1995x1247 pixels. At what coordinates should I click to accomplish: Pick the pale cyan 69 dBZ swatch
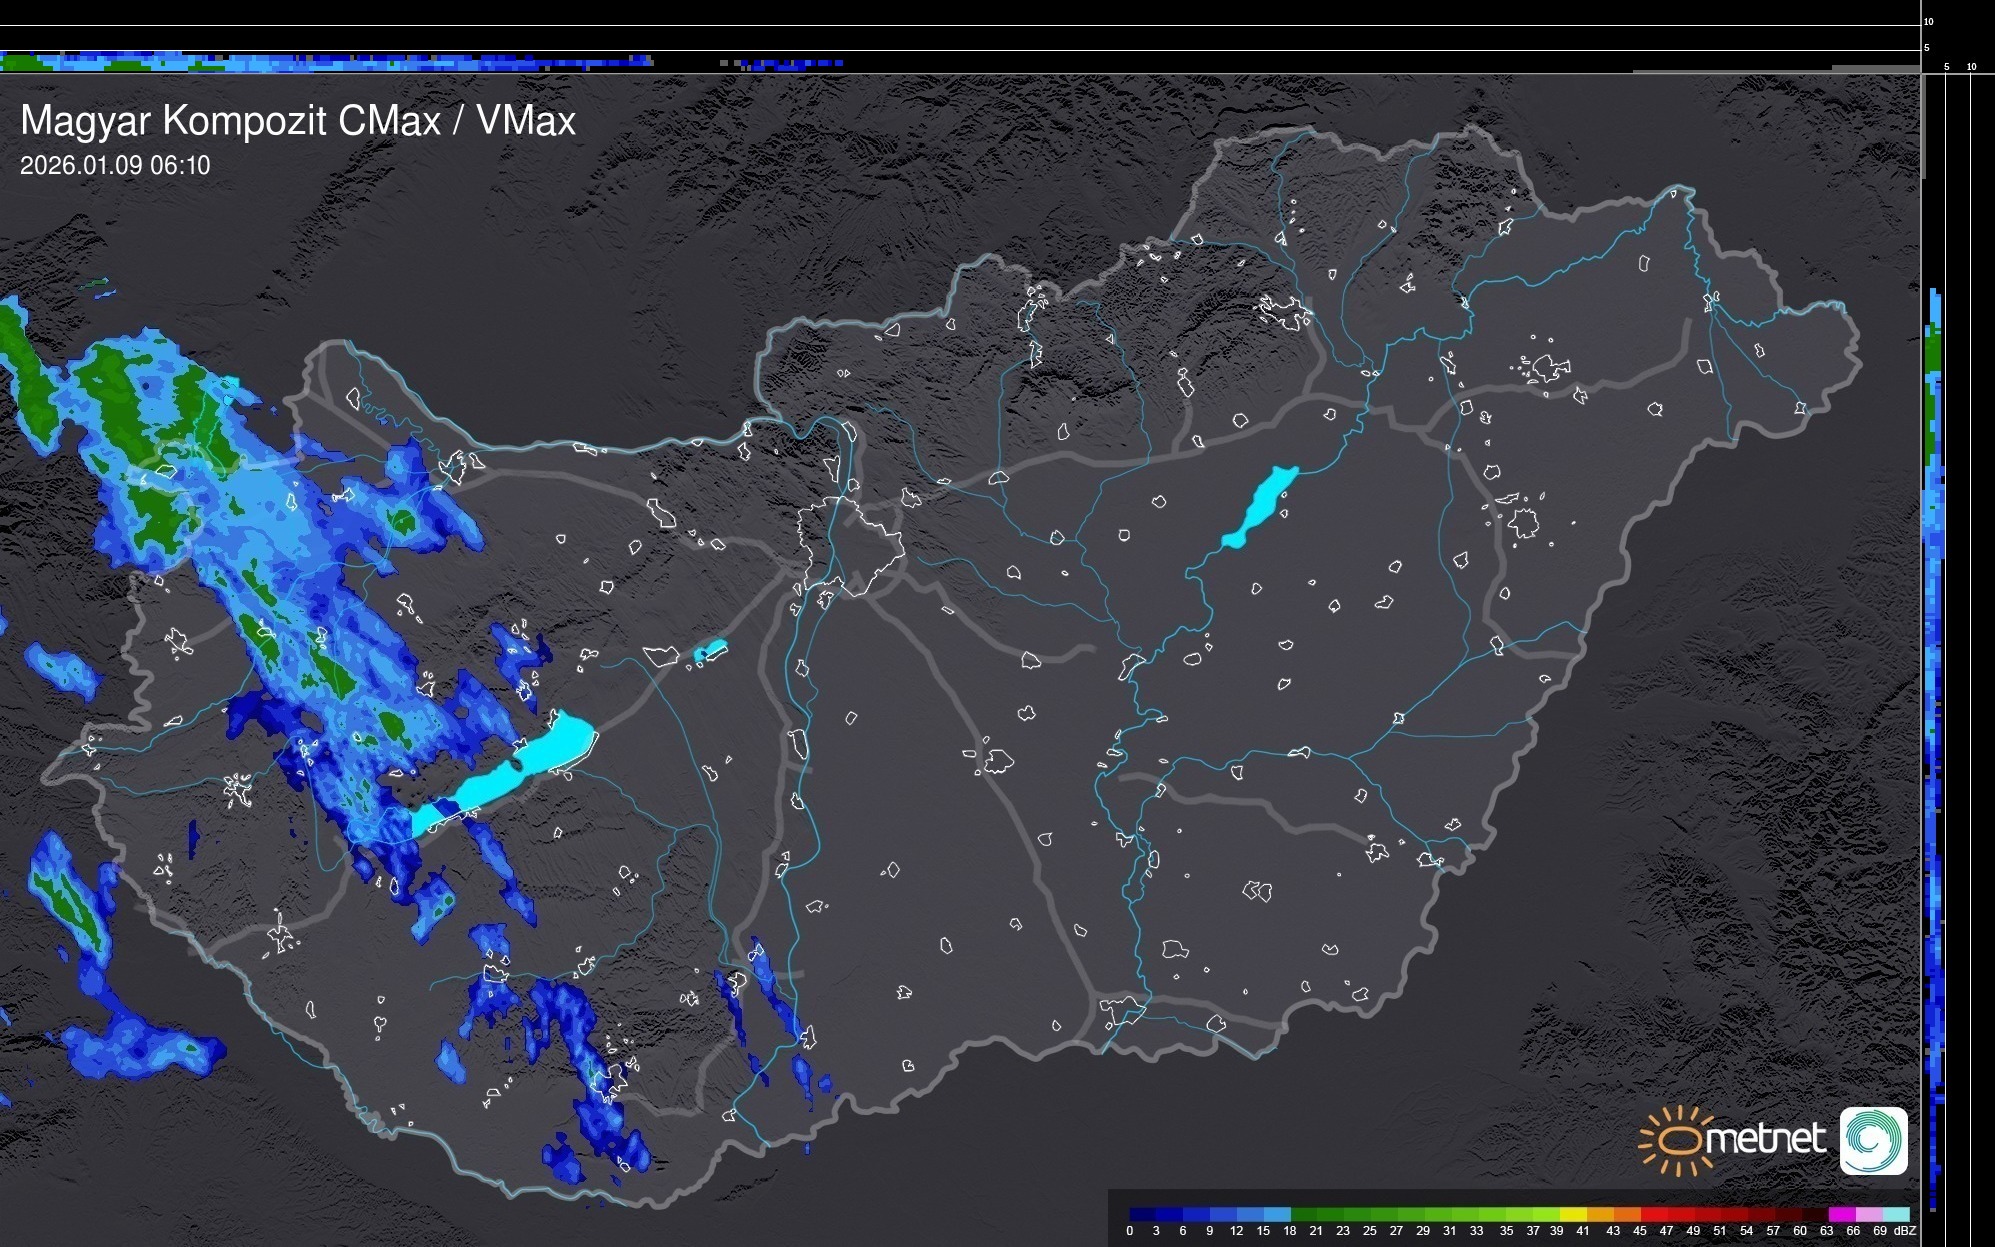pyautogui.click(x=1896, y=1215)
